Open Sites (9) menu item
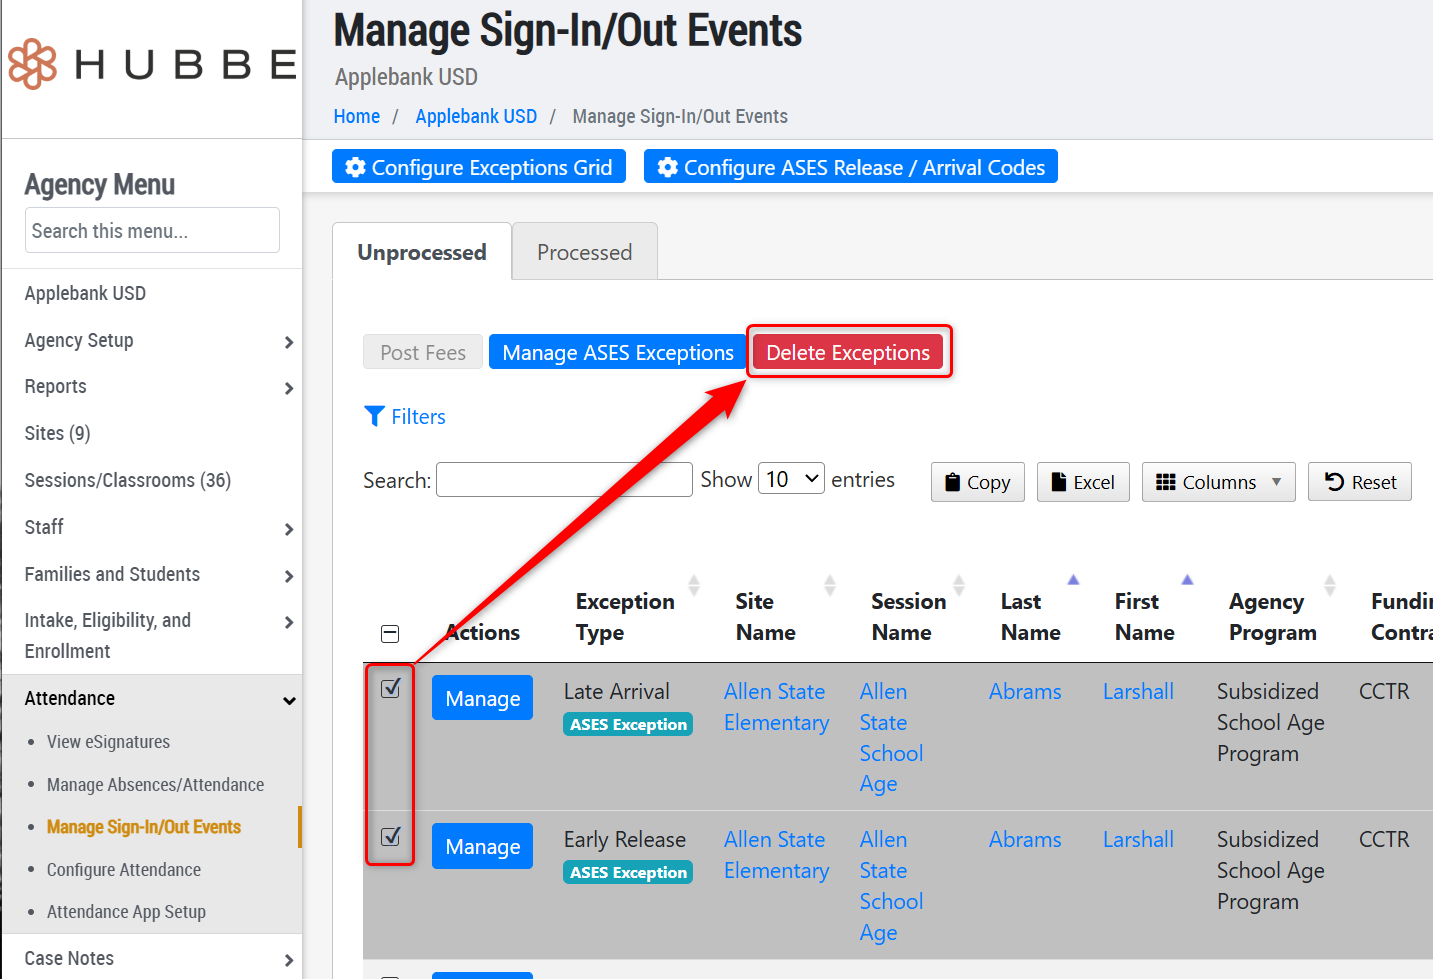This screenshot has height=979, width=1433. pos(58,433)
